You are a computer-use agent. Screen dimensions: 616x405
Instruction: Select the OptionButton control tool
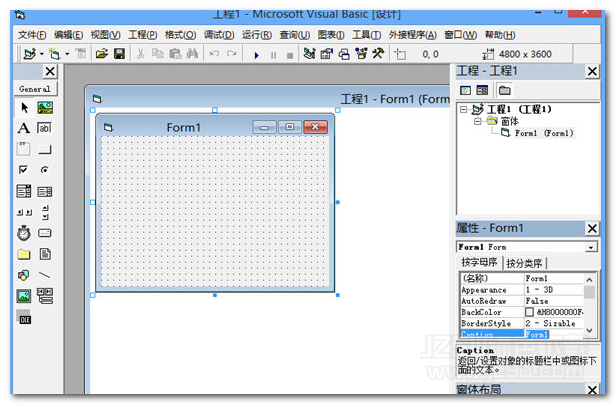(x=45, y=170)
